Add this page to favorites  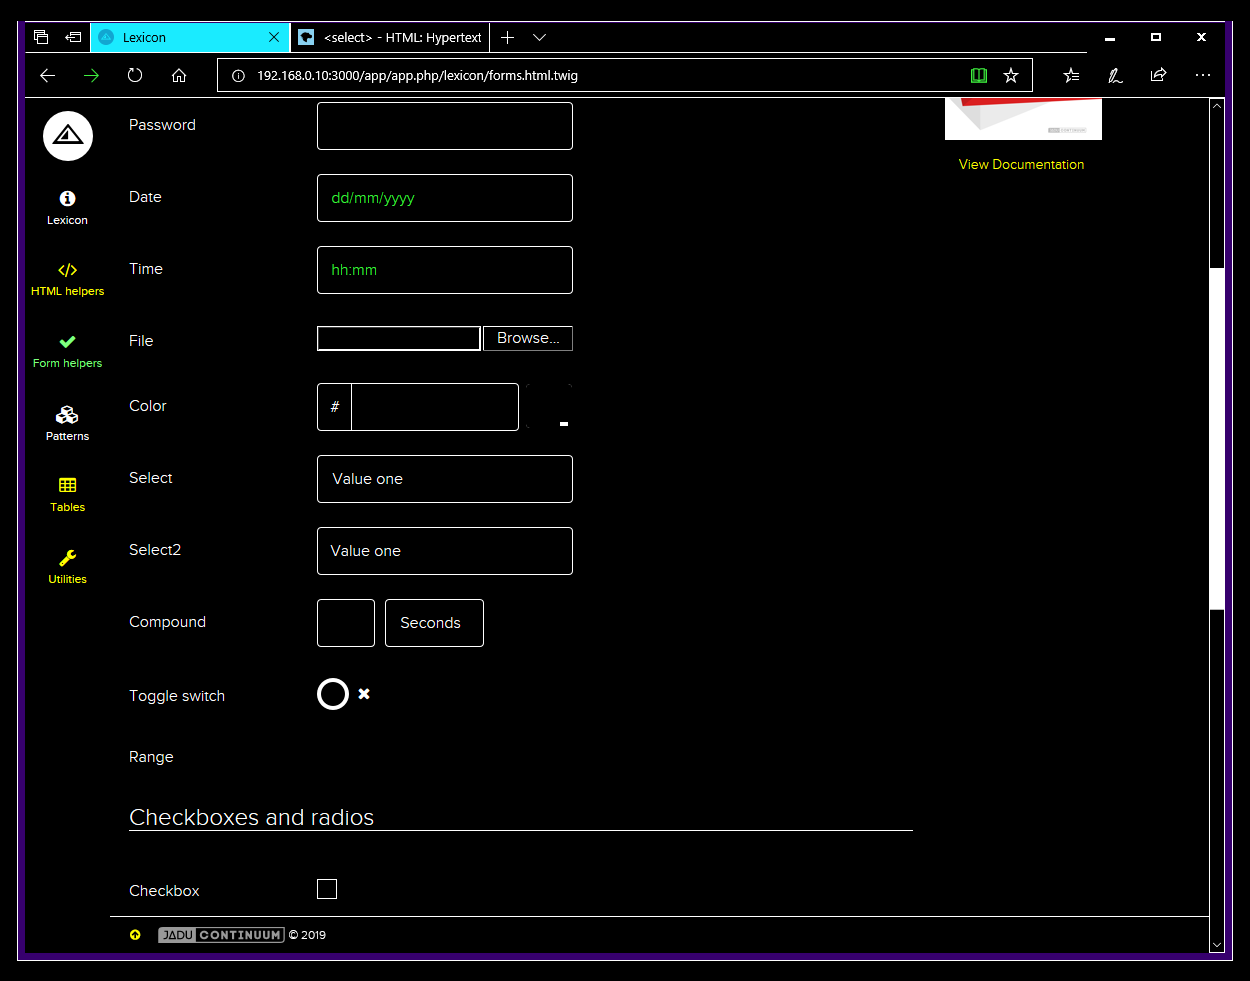pos(1011,75)
